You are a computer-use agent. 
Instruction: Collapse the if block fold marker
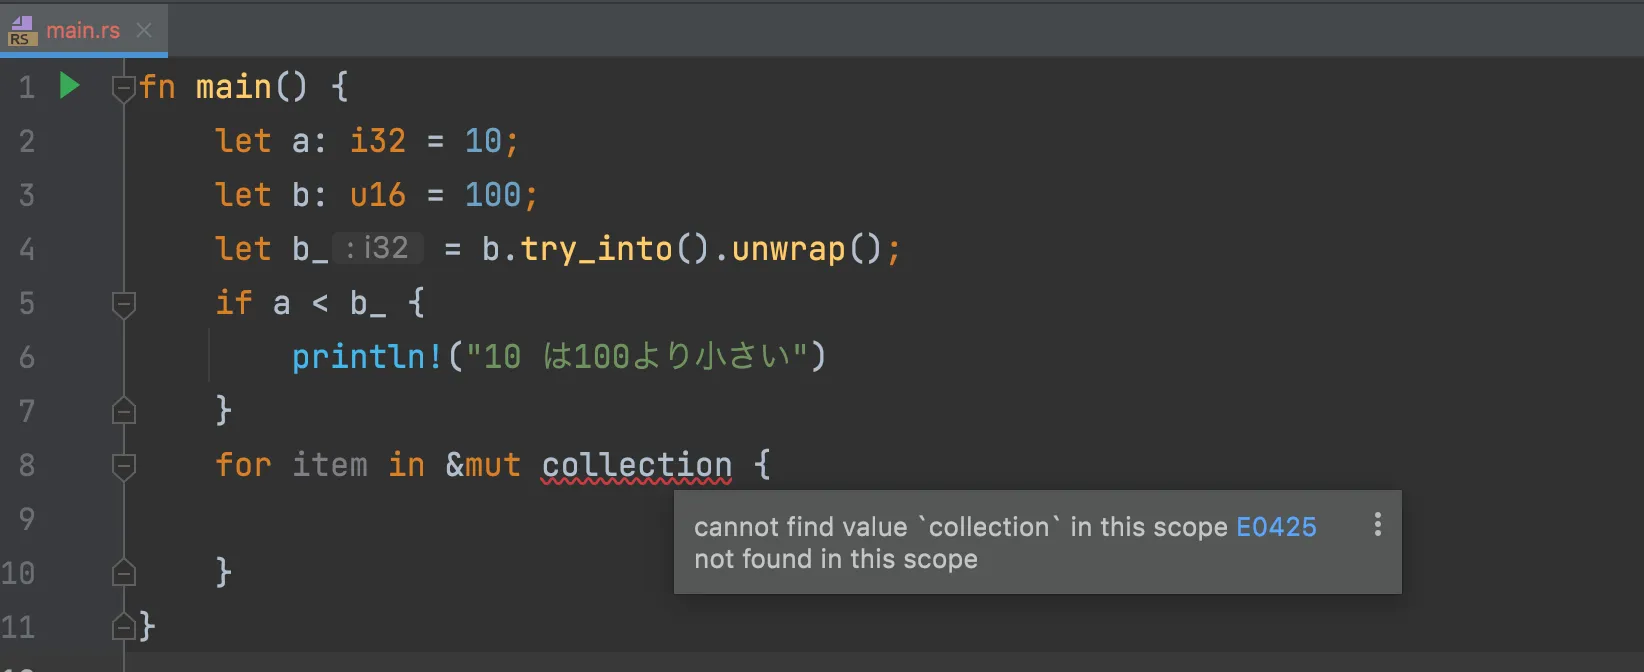123,303
